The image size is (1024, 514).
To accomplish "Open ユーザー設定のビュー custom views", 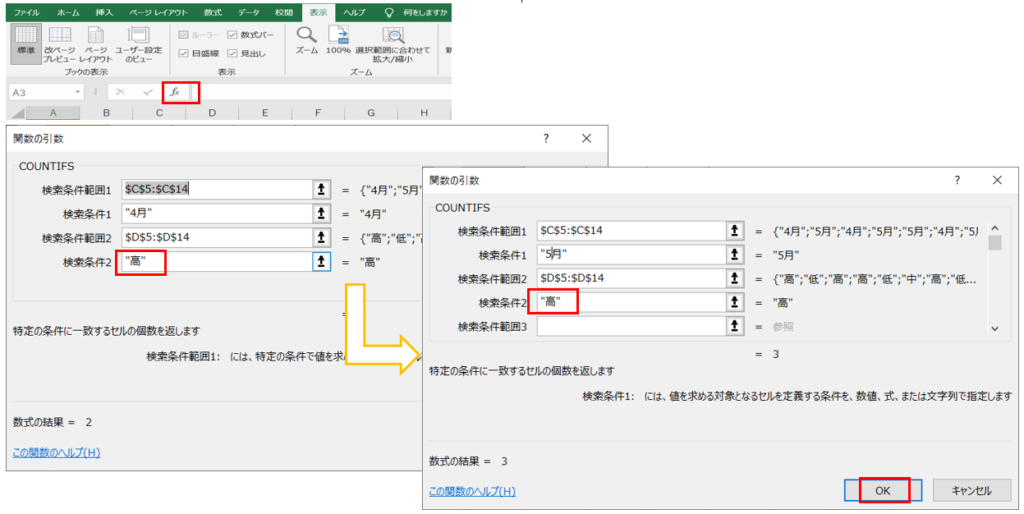I will click(x=138, y=44).
